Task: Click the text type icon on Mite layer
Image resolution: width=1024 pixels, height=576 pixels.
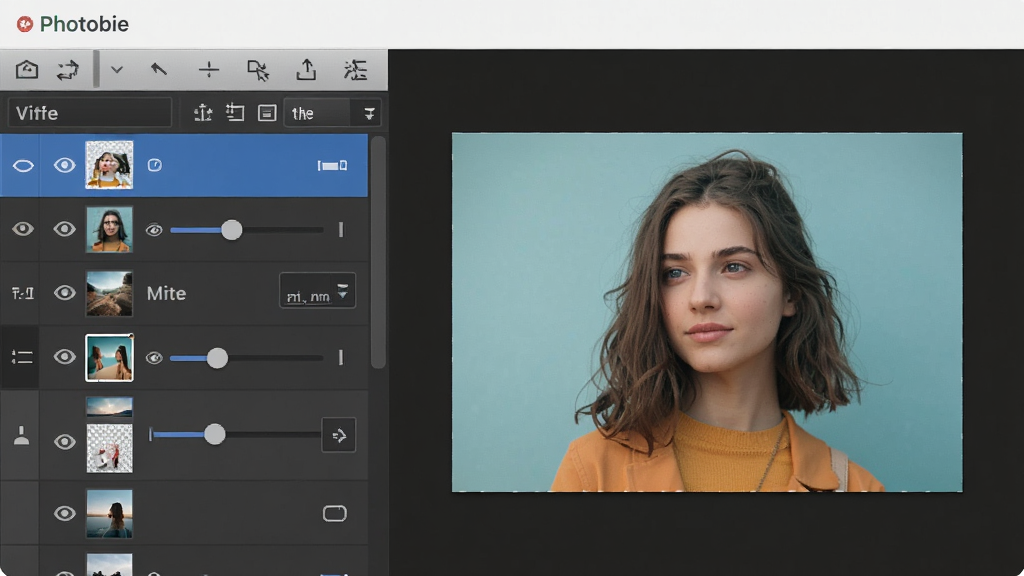Action: (23, 293)
